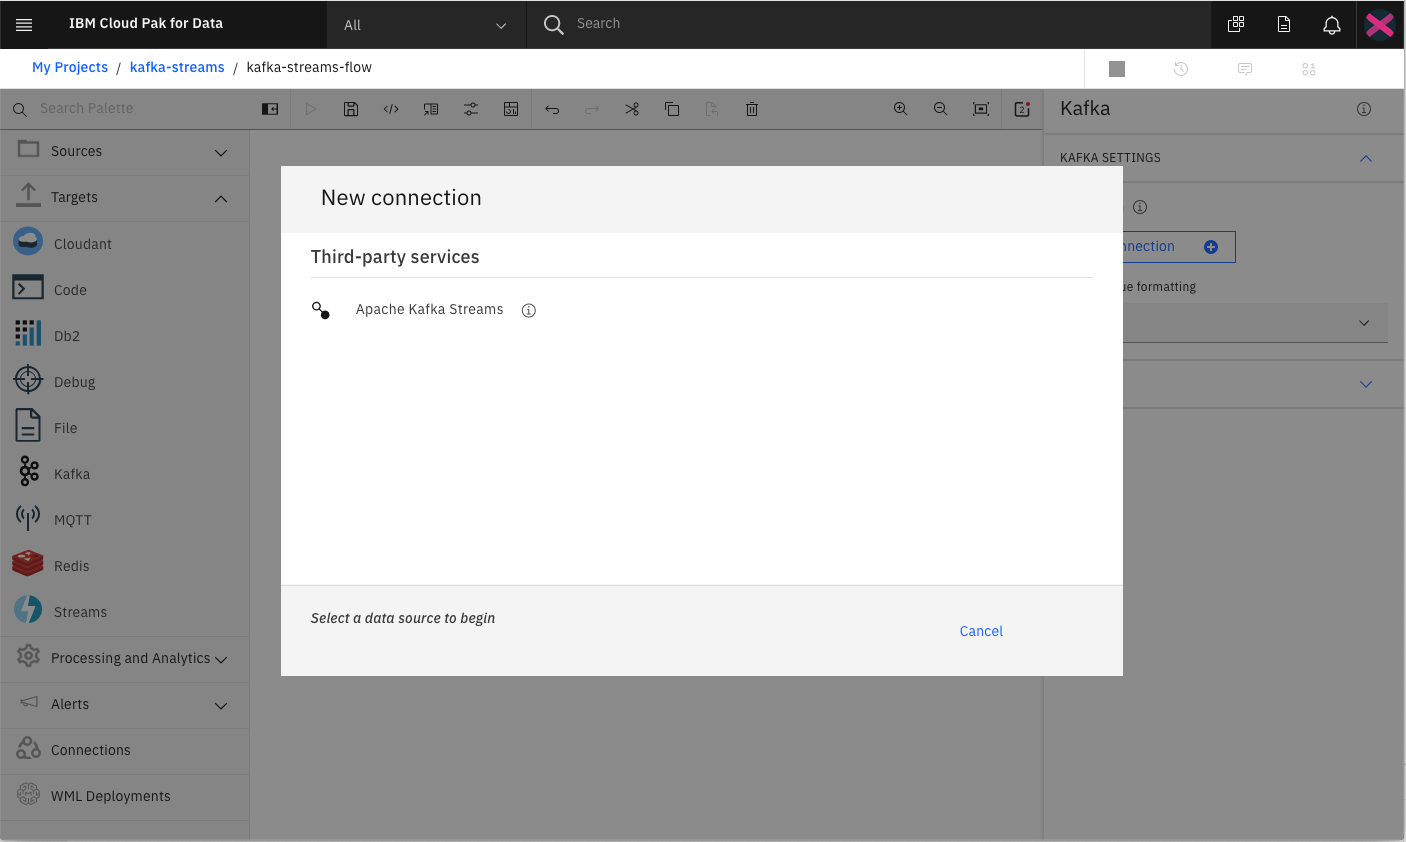Open the hamburger navigation menu

tap(24, 24)
